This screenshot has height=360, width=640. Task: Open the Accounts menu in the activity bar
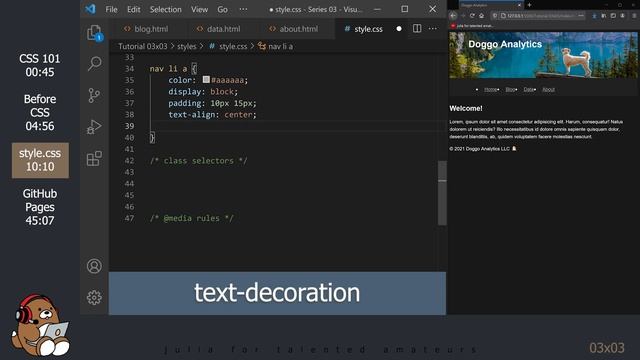[94, 266]
